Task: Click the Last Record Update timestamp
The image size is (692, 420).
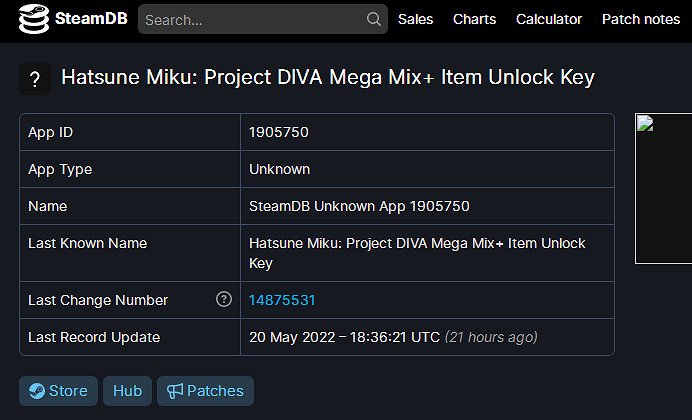Action: pyautogui.click(x=344, y=337)
